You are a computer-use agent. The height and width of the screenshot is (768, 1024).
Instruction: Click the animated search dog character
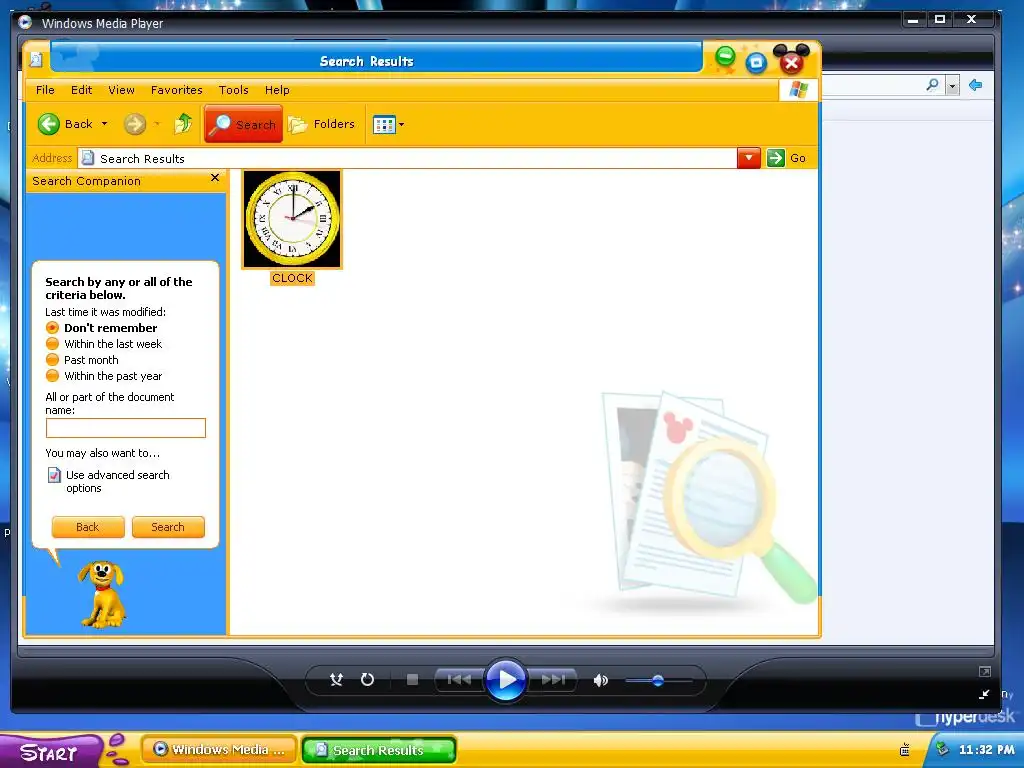(x=103, y=594)
